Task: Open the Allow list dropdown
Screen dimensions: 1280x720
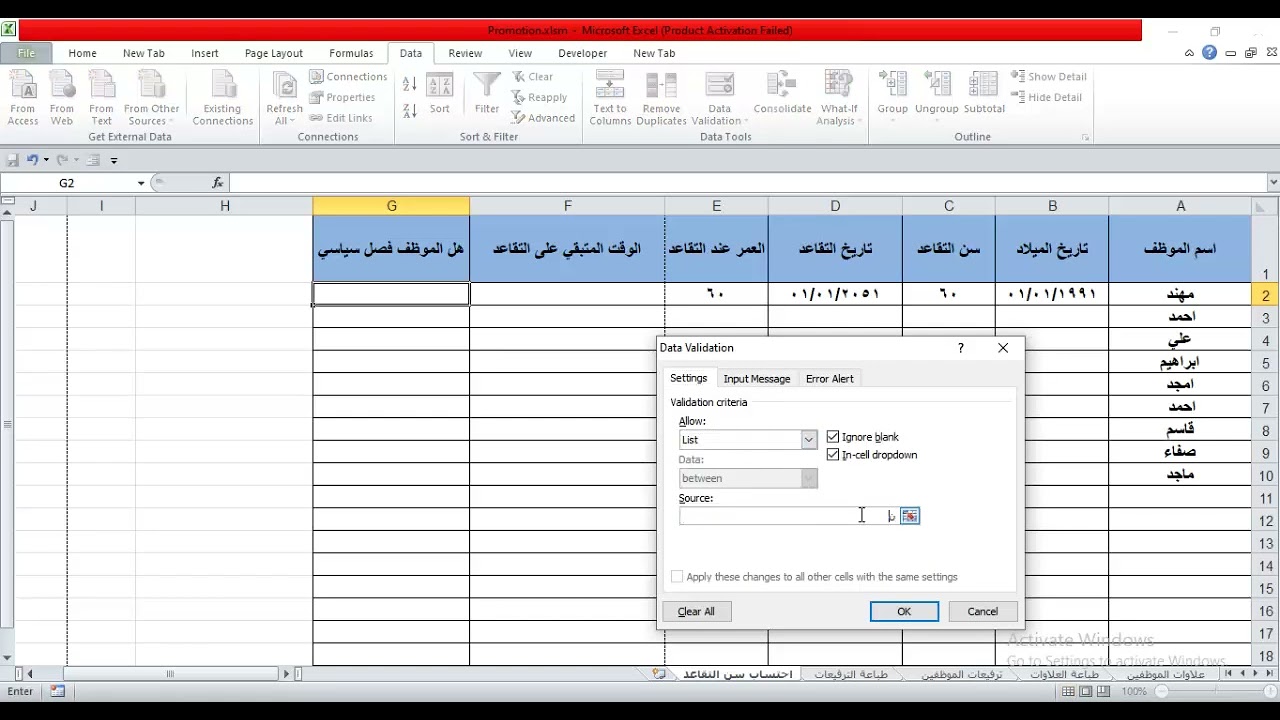Action: point(808,440)
